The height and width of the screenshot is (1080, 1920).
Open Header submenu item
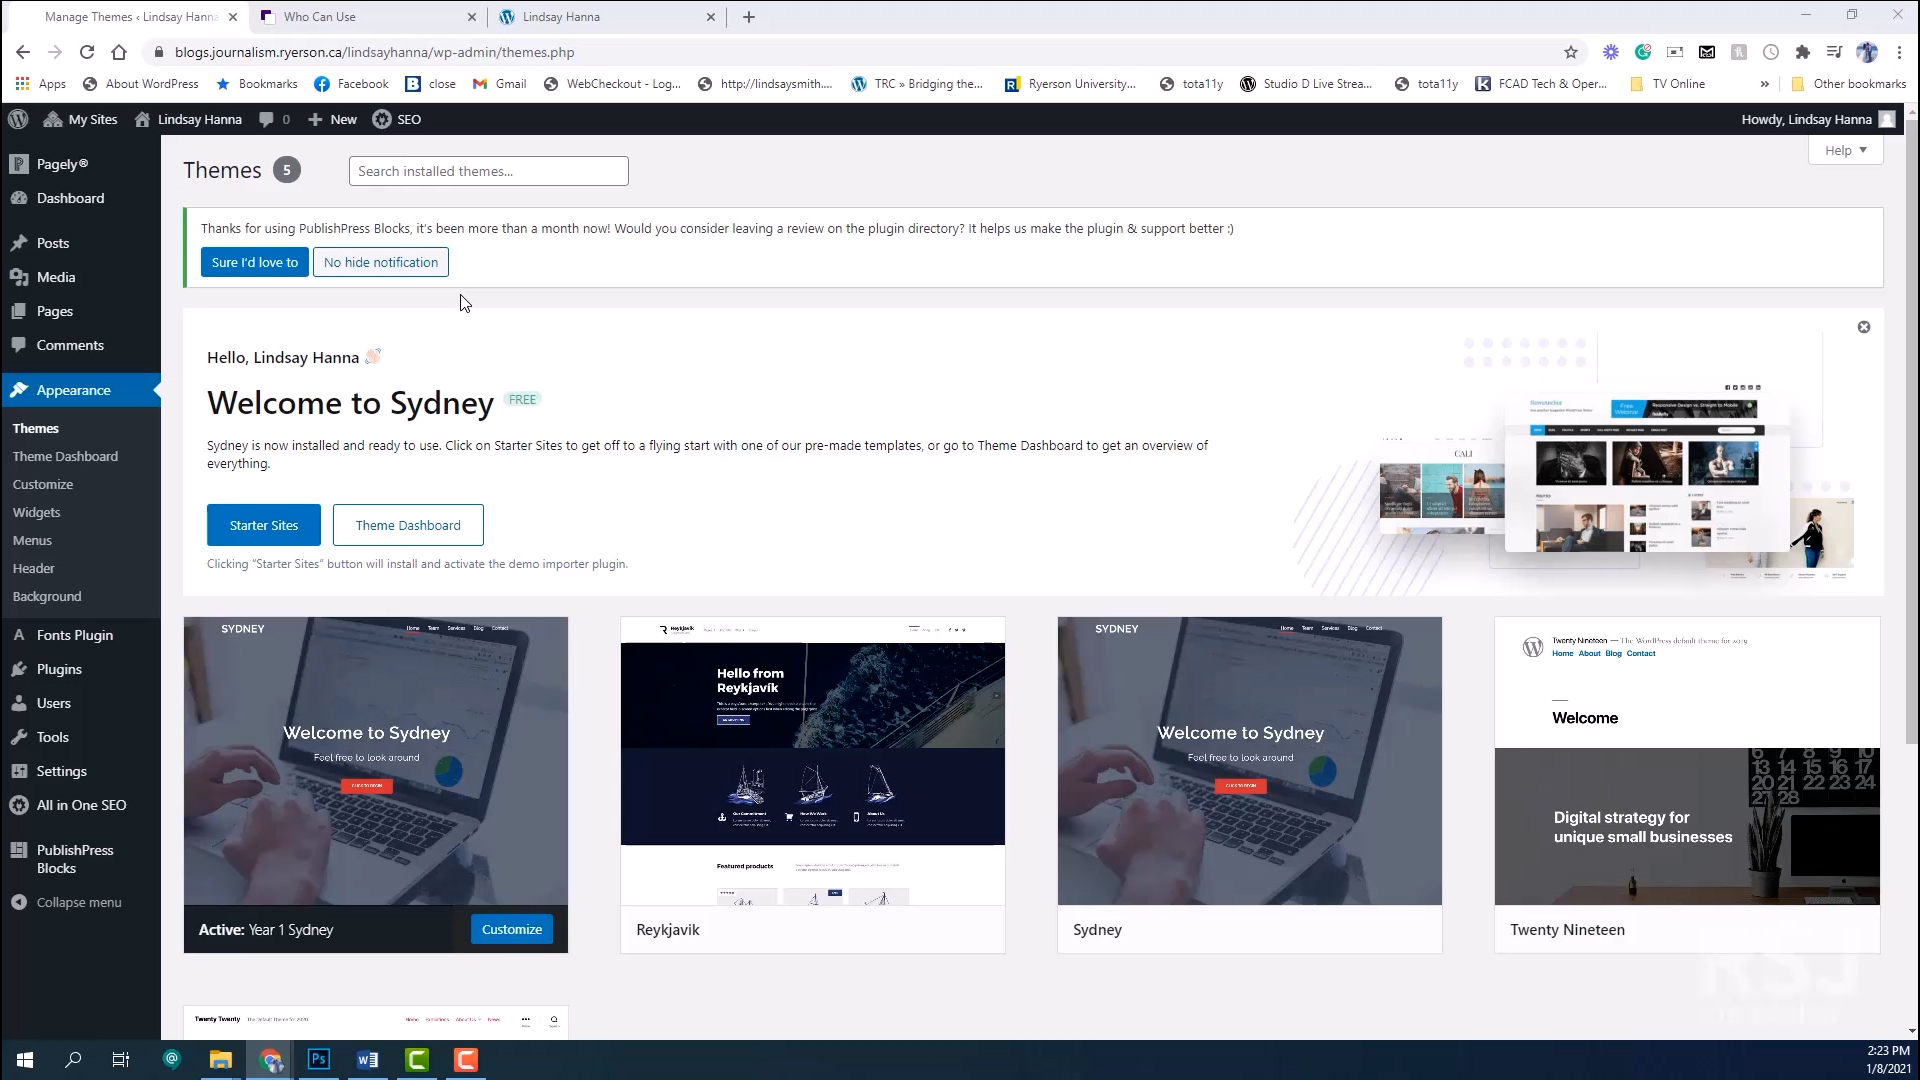[x=33, y=568]
